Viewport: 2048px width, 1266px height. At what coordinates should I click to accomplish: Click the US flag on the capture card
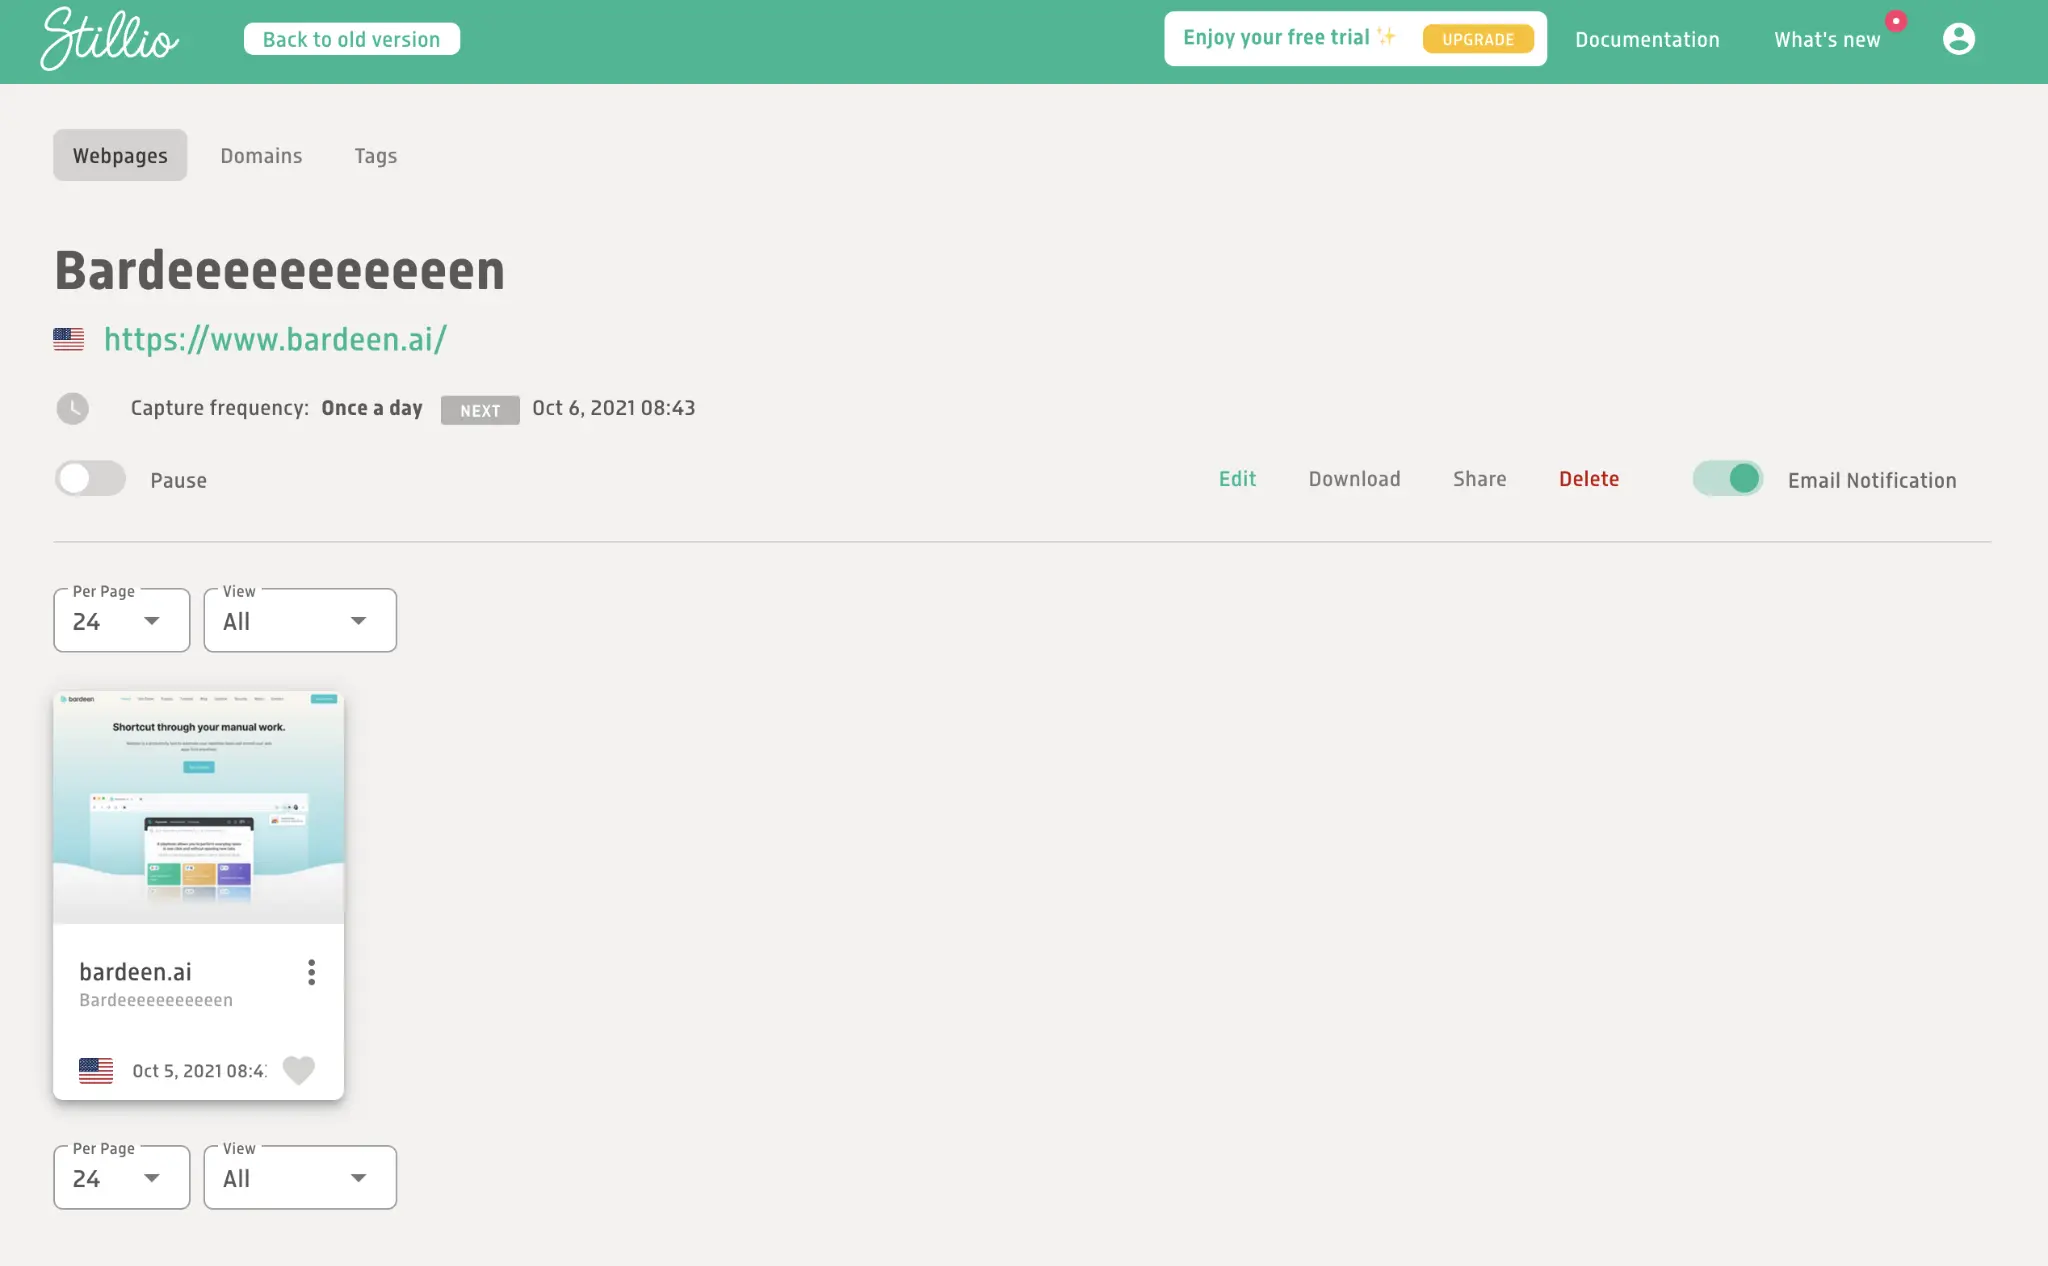(x=96, y=1071)
